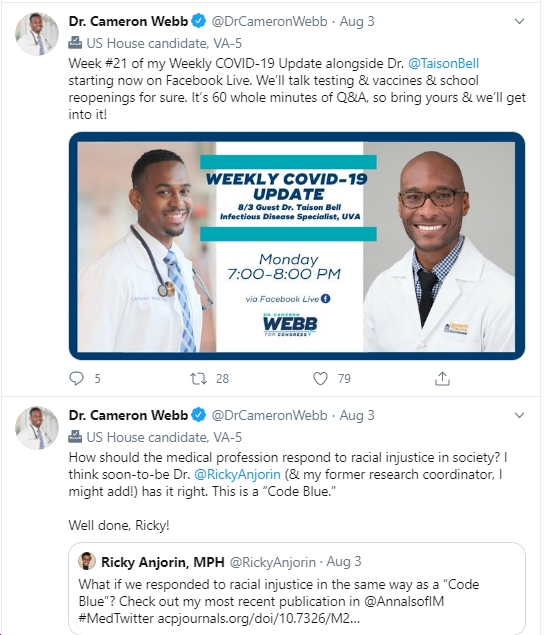This screenshot has width=547, height=635.
Task: Like the Weekly COVID-19 Update tweet
Action: 320,379
